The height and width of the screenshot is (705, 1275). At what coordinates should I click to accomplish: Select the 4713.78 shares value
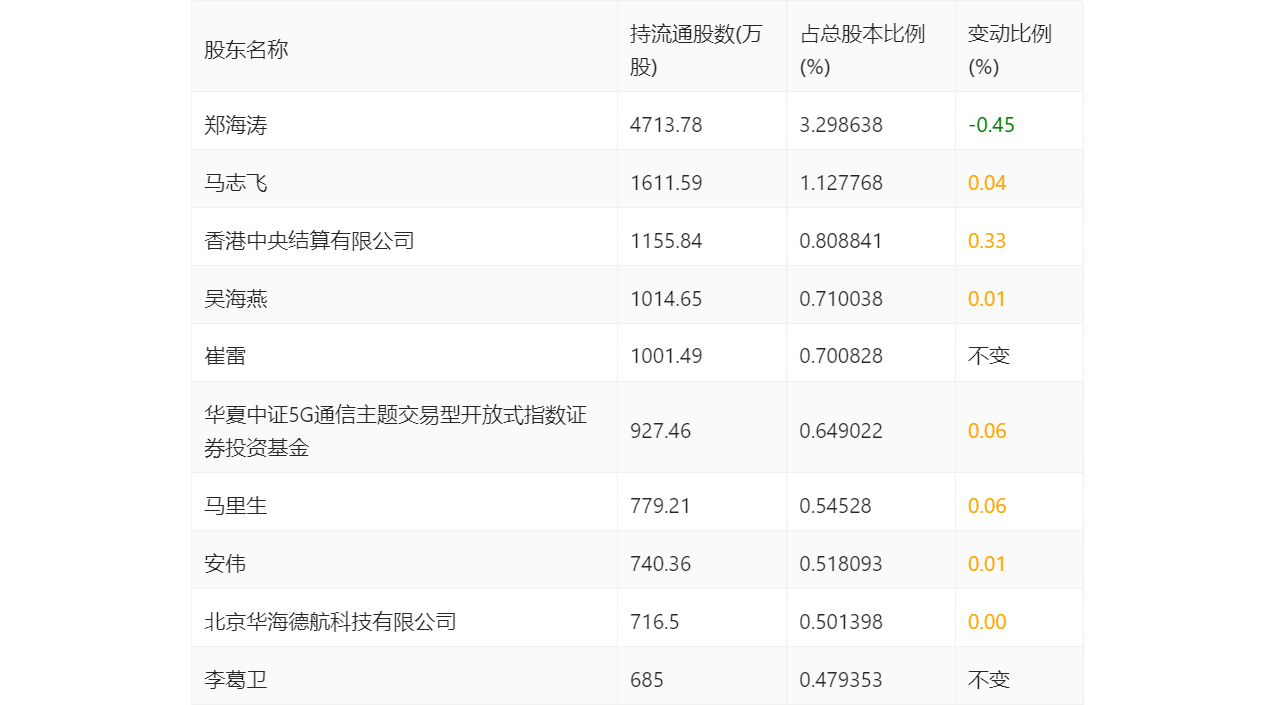pos(666,125)
